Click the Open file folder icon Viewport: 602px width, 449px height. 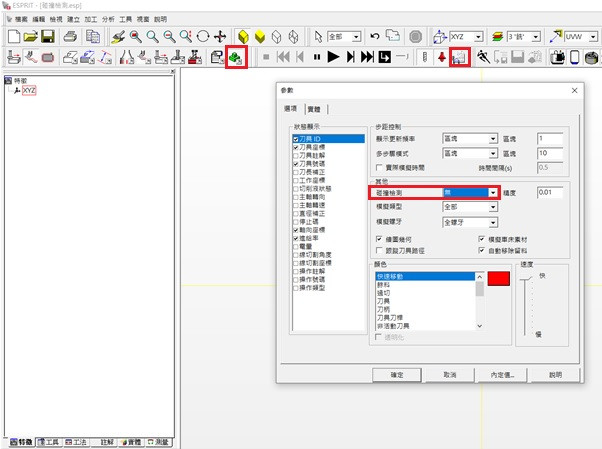(31, 36)
